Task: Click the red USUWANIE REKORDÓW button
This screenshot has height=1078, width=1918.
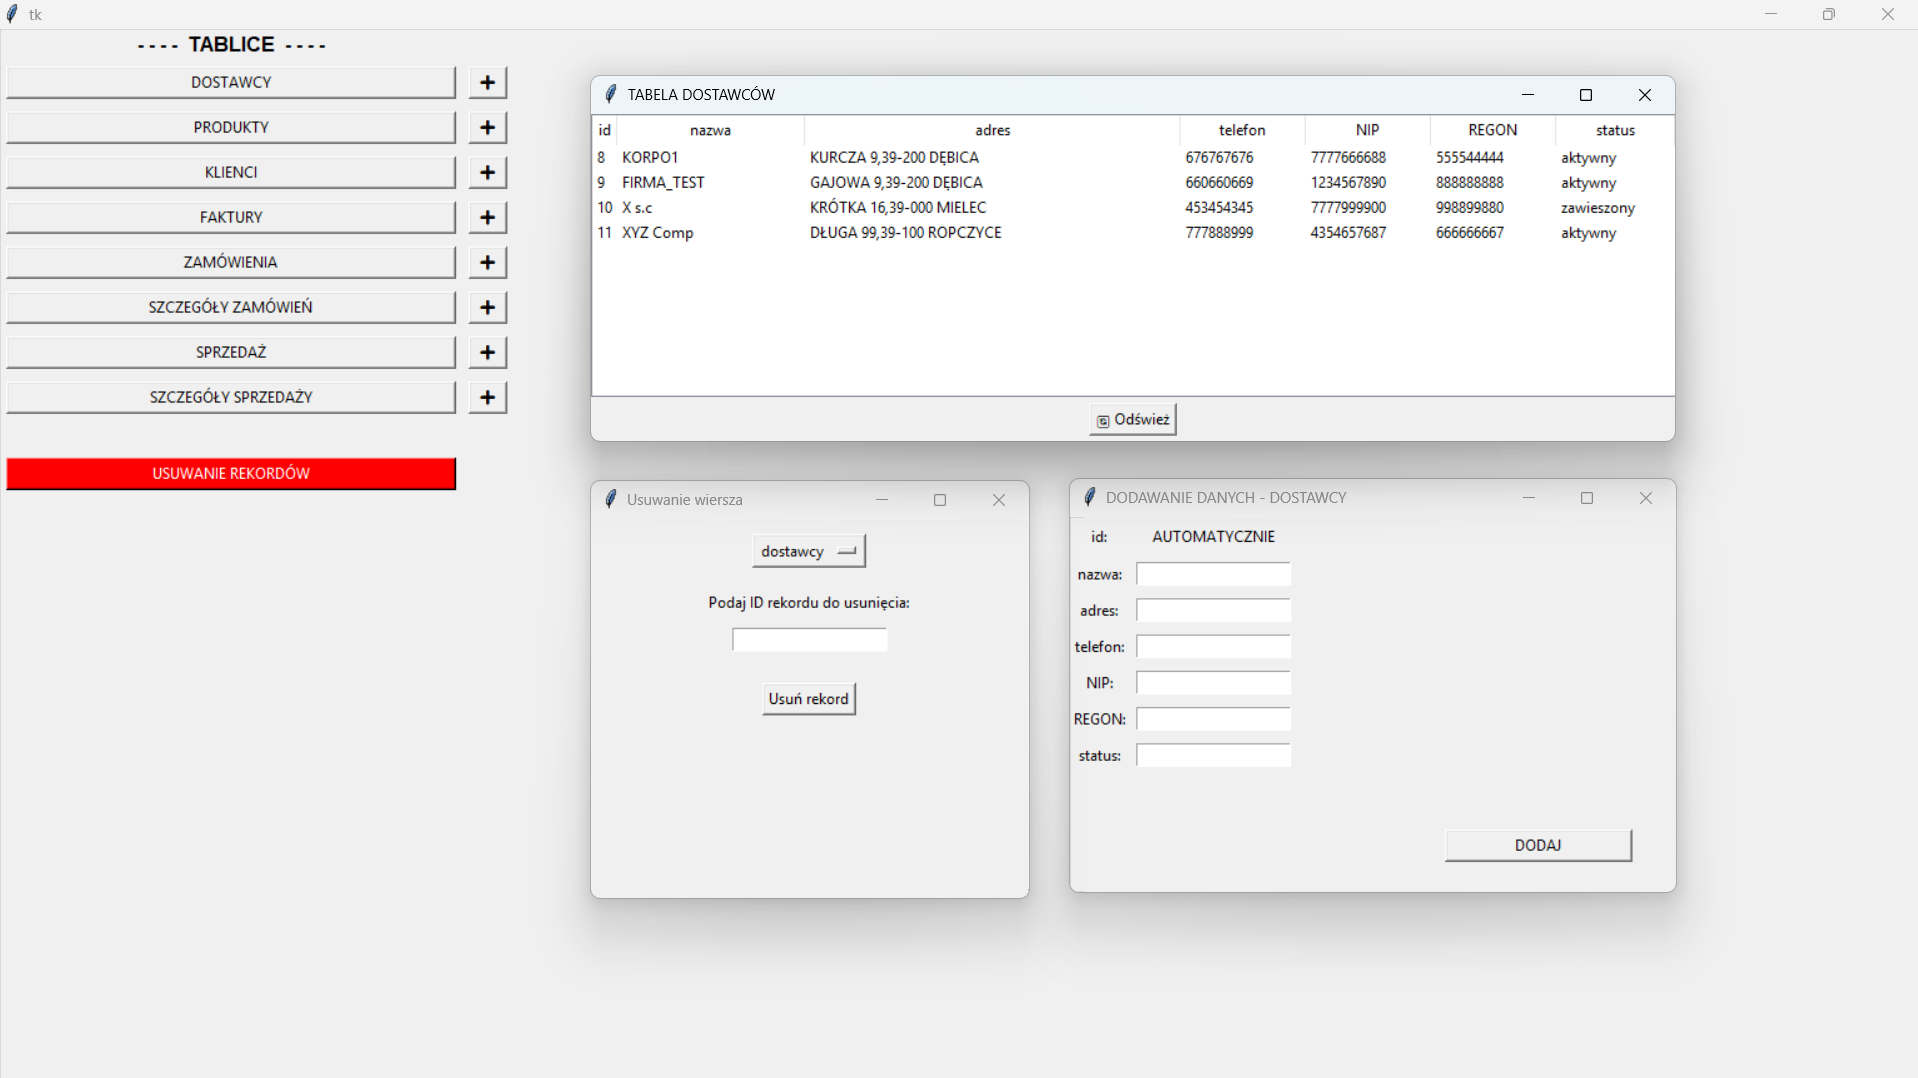Action: pyautogui.click(x=231, y=473)
